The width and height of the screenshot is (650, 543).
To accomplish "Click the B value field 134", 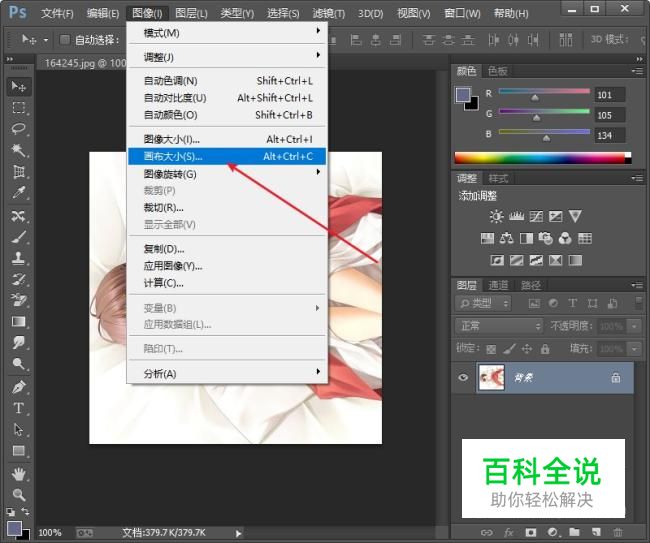I will click(609, 135).
